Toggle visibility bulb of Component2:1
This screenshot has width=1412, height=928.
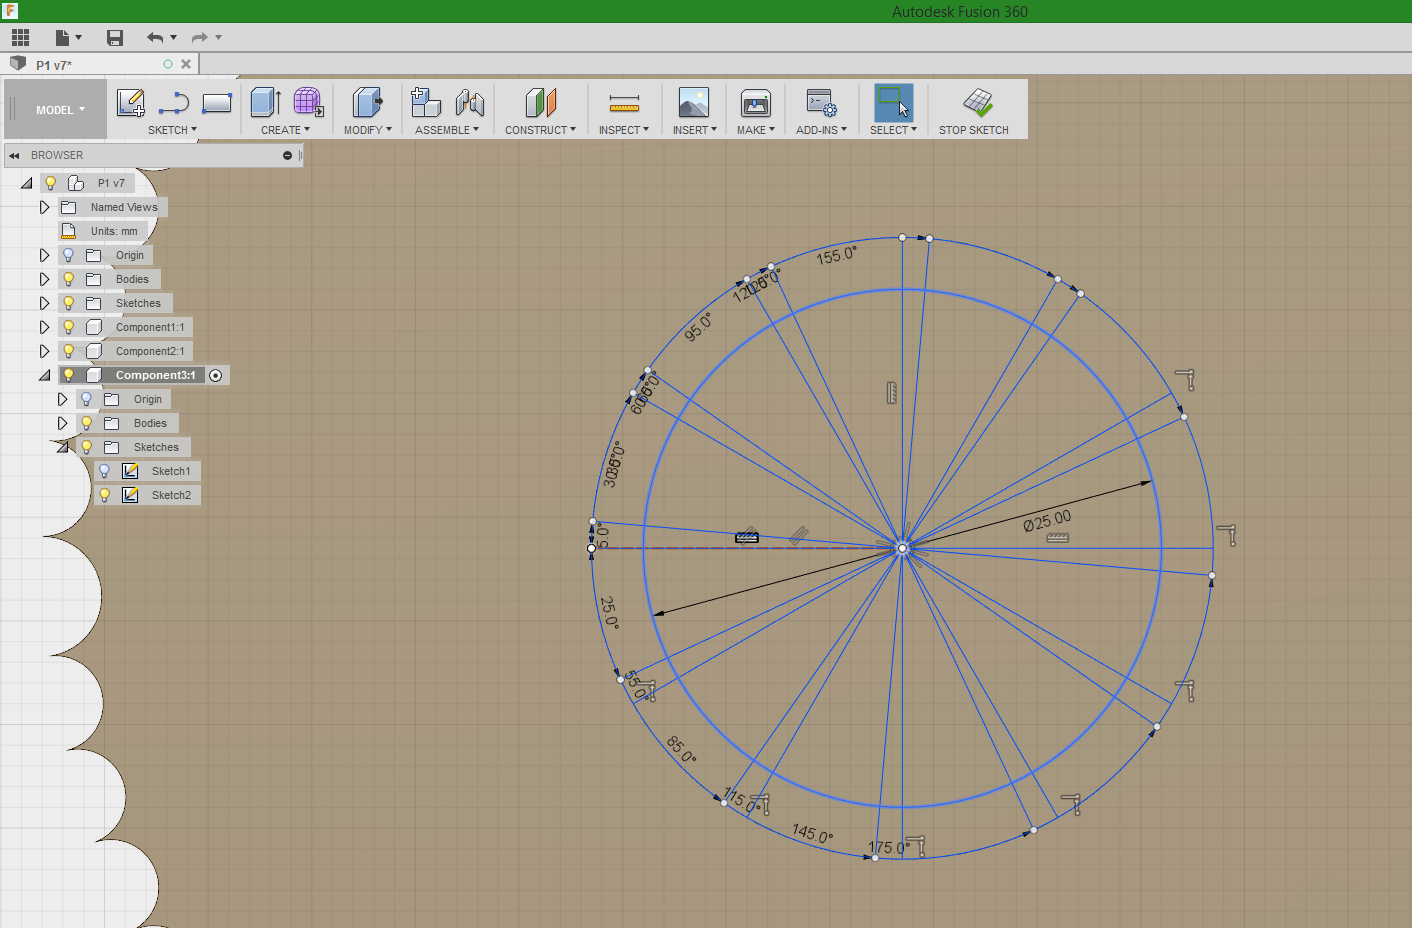[x=69, y=351]
